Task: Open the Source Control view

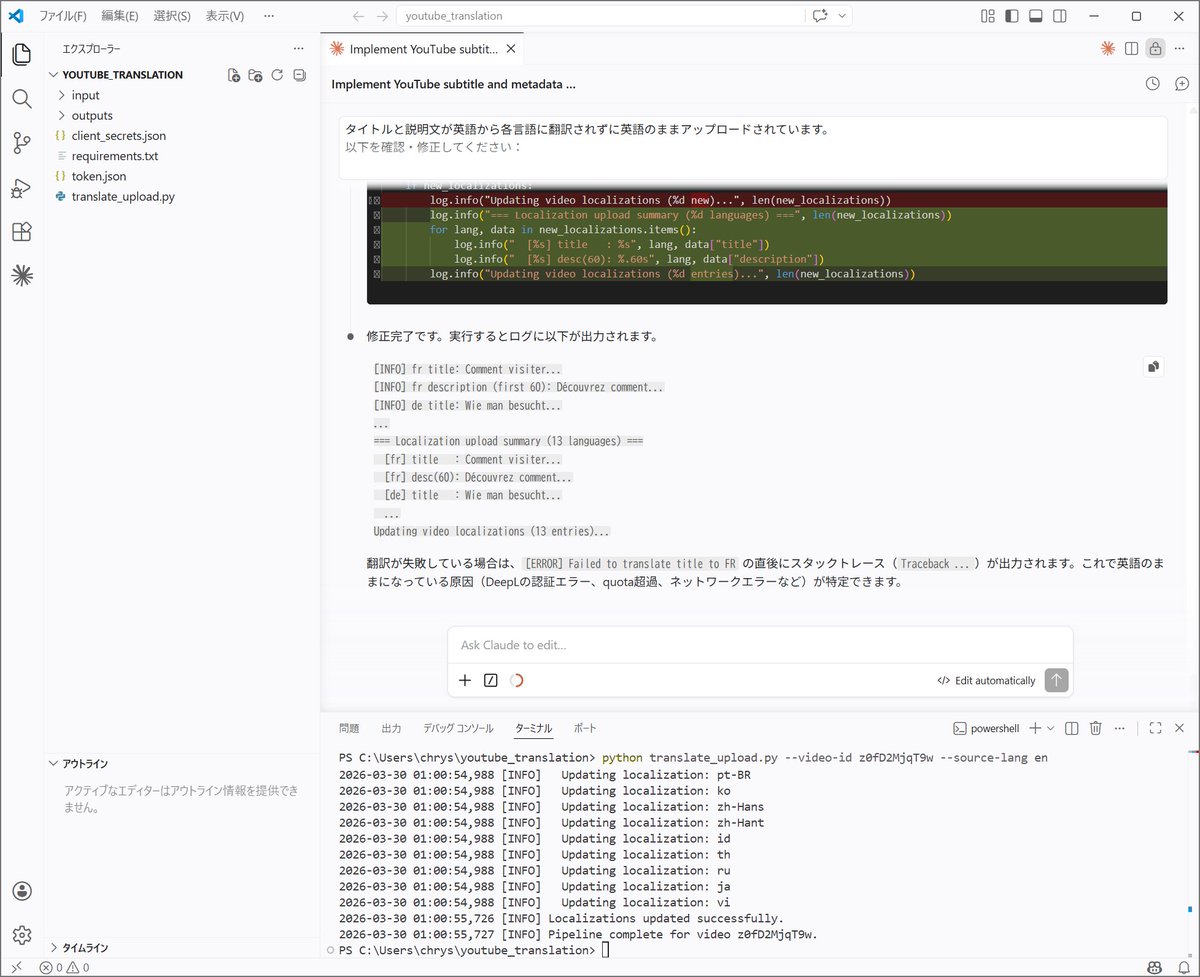Action: tap(21, 144)
